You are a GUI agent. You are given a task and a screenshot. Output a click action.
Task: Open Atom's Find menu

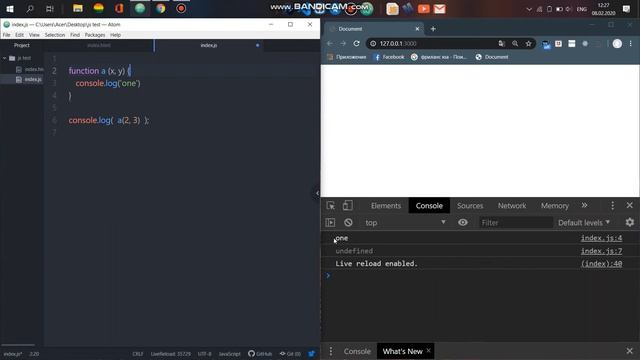[75, 35]
